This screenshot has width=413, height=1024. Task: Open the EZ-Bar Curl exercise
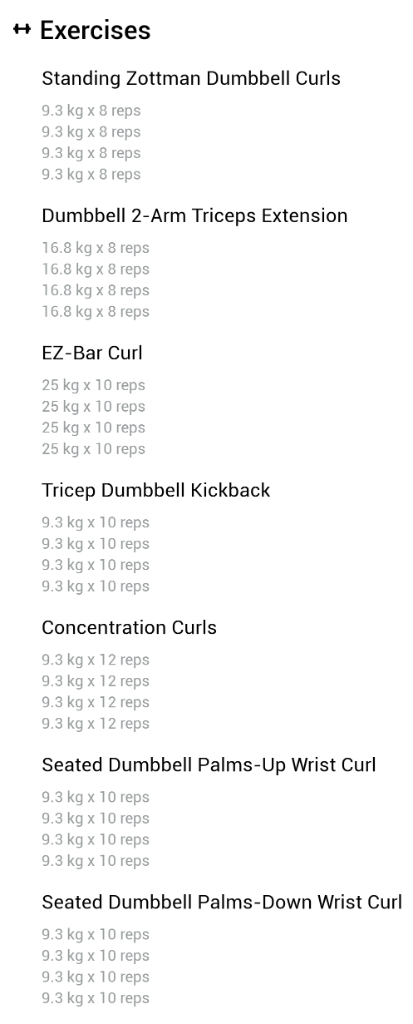[92, 353]
